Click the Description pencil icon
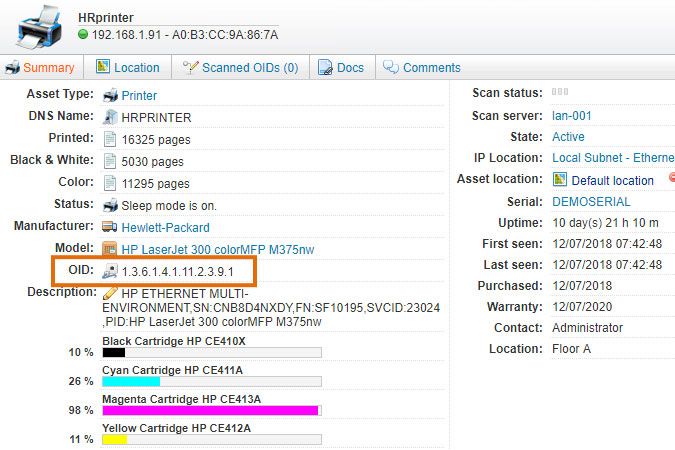This screenshot has width=675, height=450. pyautogui.click(x=111, y=293)
